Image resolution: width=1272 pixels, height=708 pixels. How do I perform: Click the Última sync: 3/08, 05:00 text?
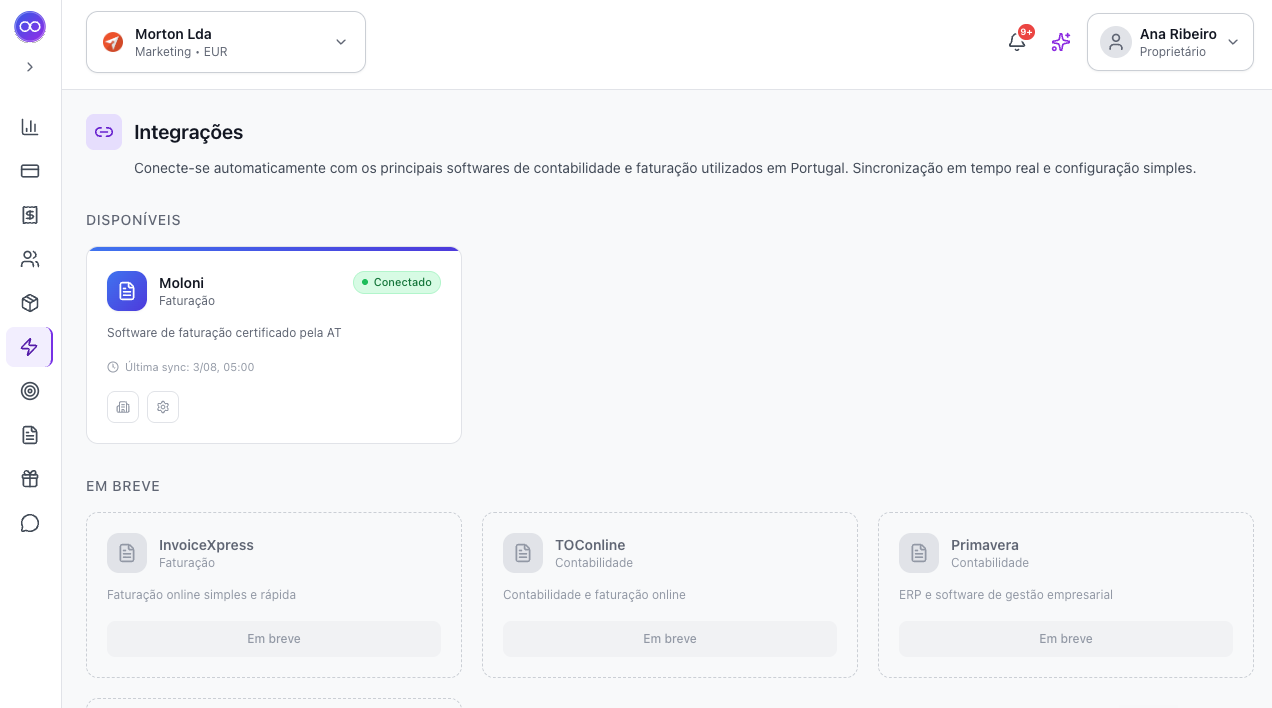coord(190,367)
